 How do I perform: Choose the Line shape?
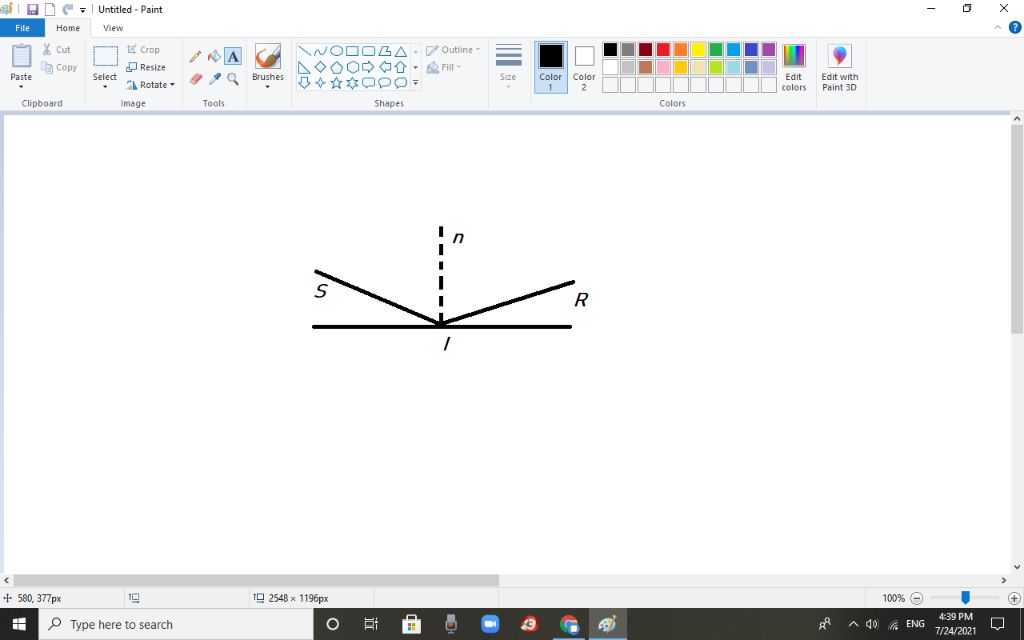pyautogui.click(x=304, y=51)
